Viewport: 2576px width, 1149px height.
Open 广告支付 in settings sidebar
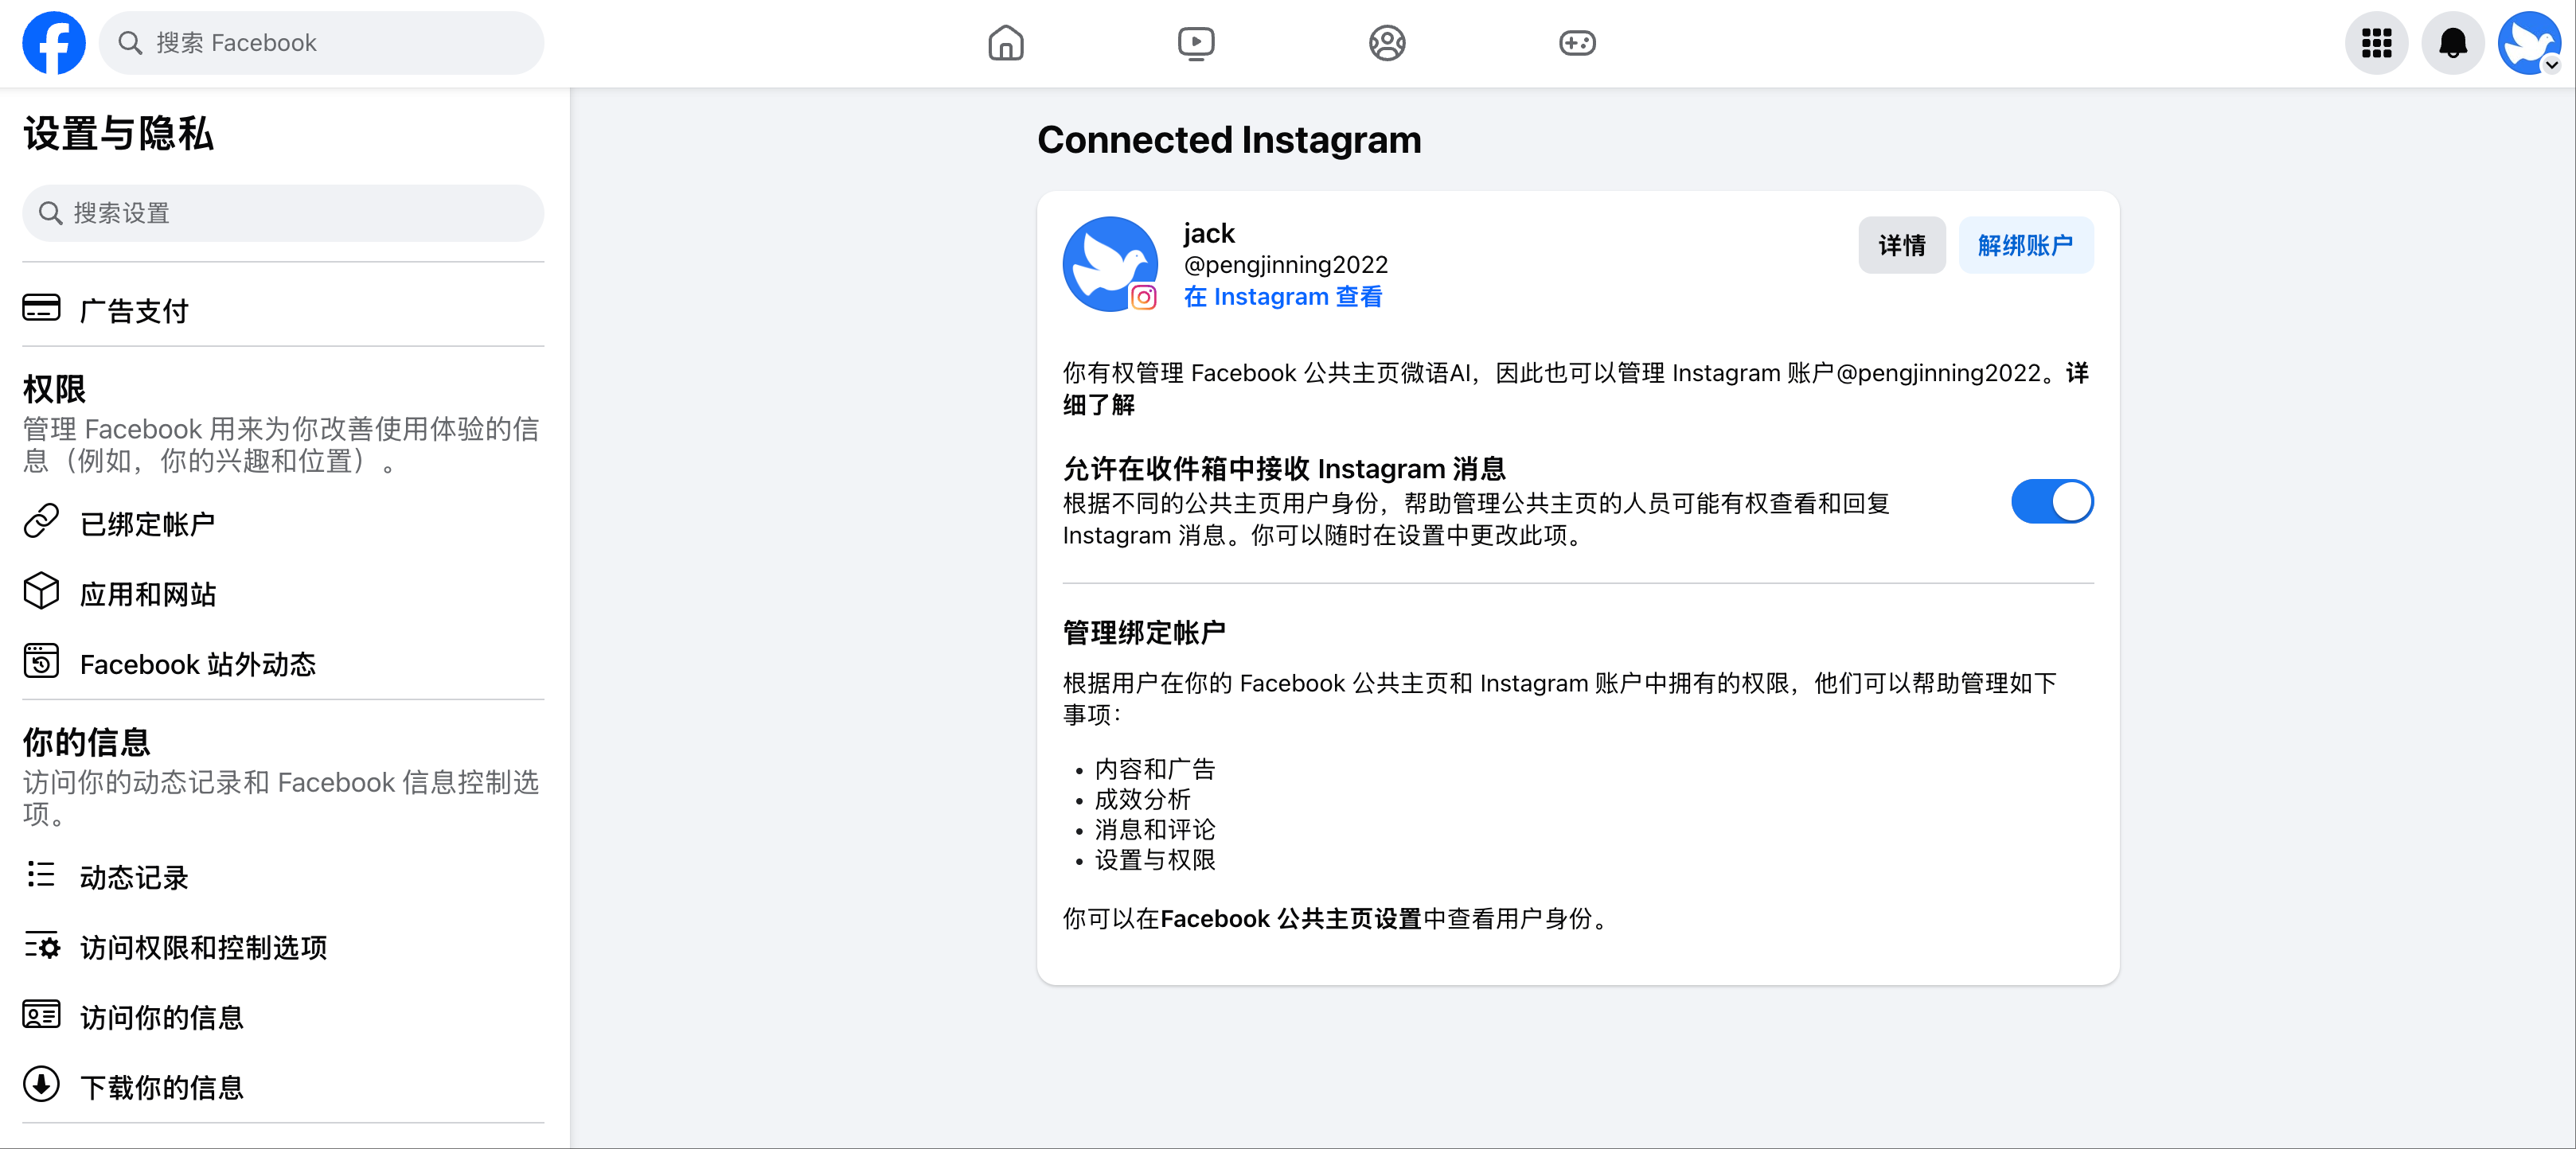point(134,311)
